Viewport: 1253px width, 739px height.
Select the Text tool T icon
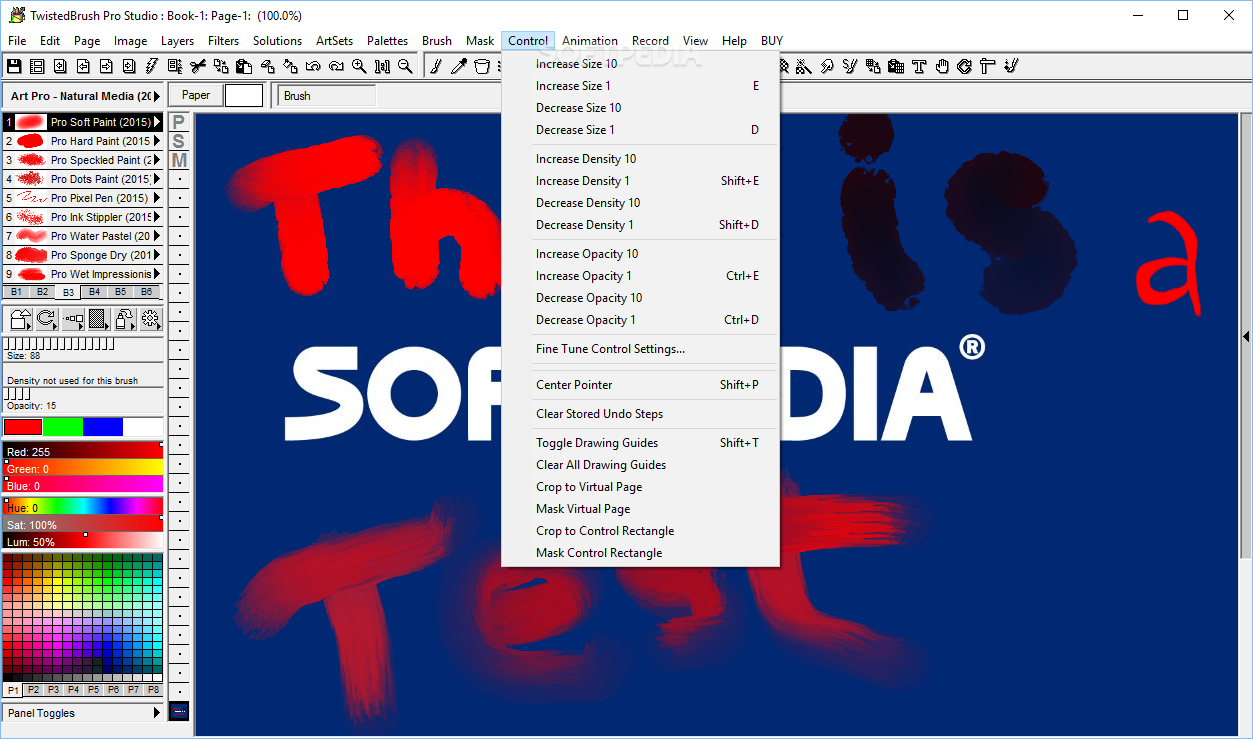tap(919, 66)
